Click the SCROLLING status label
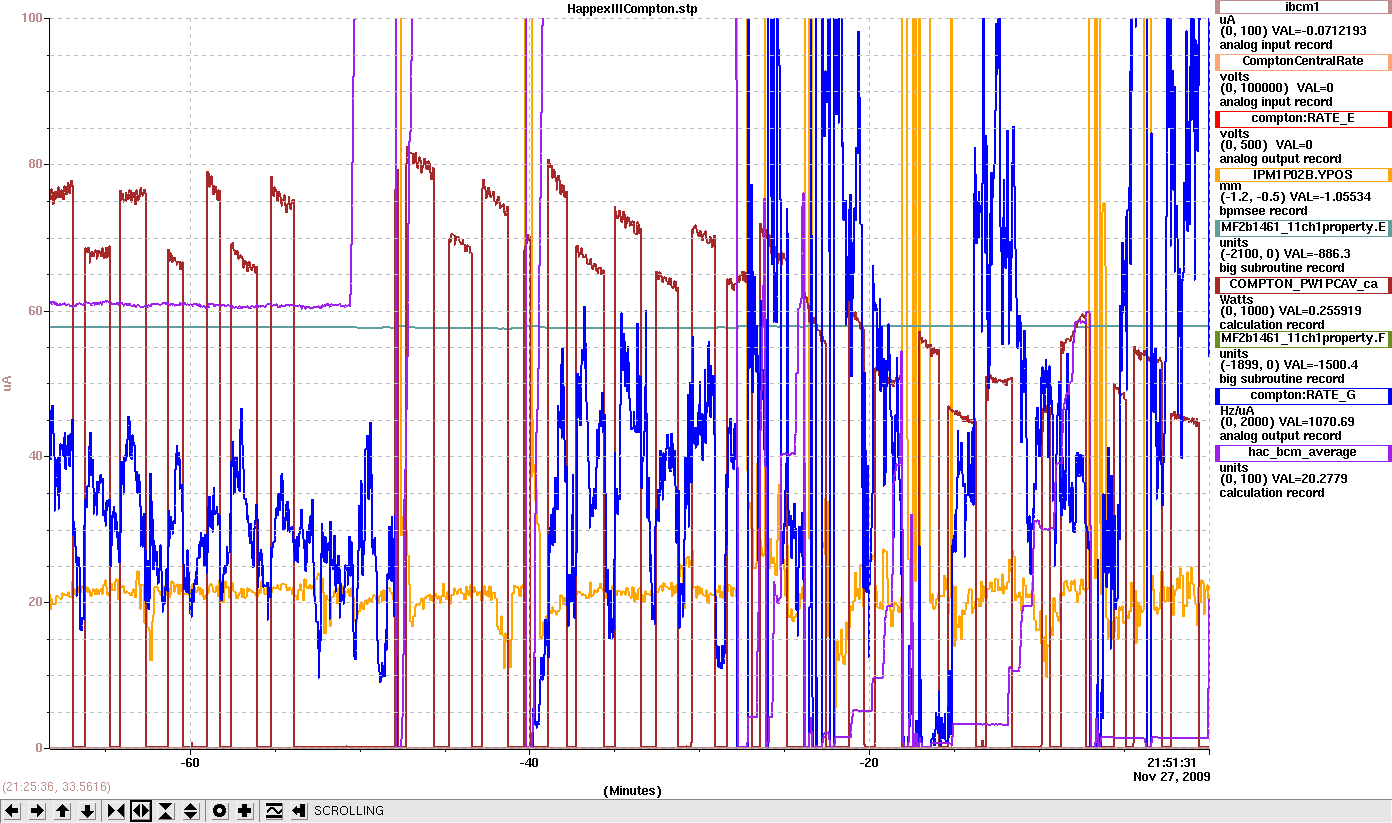This screenshot has height=823, width=1392. coord(349,811)
